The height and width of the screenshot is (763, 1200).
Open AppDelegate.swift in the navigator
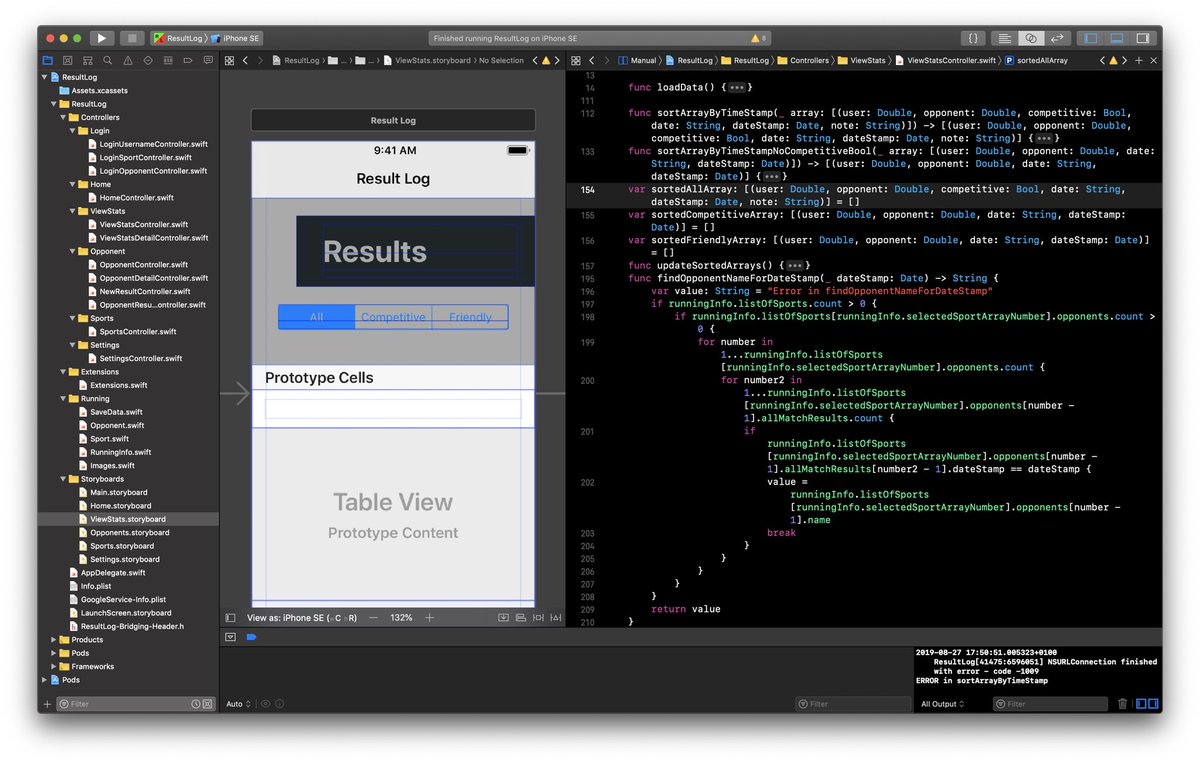[105, 573]
